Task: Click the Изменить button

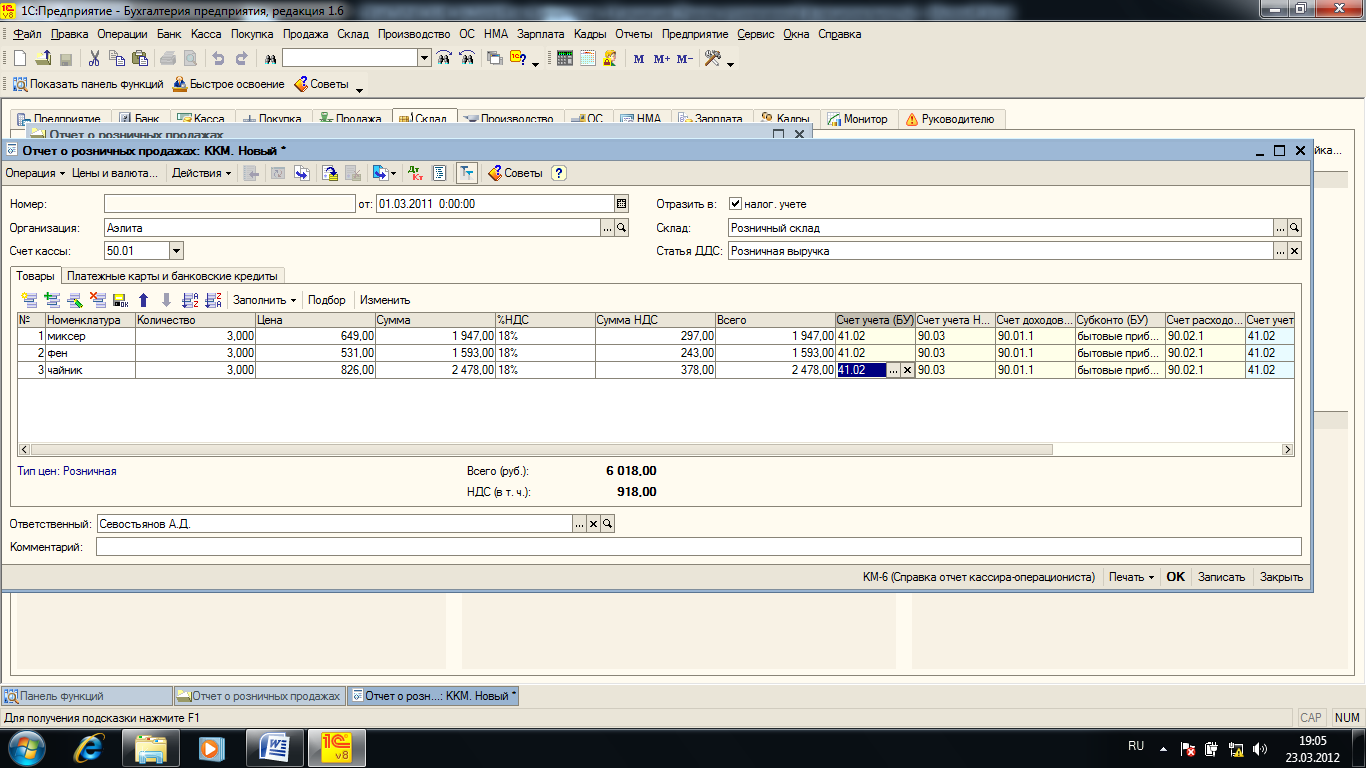Action: [385, 300]
